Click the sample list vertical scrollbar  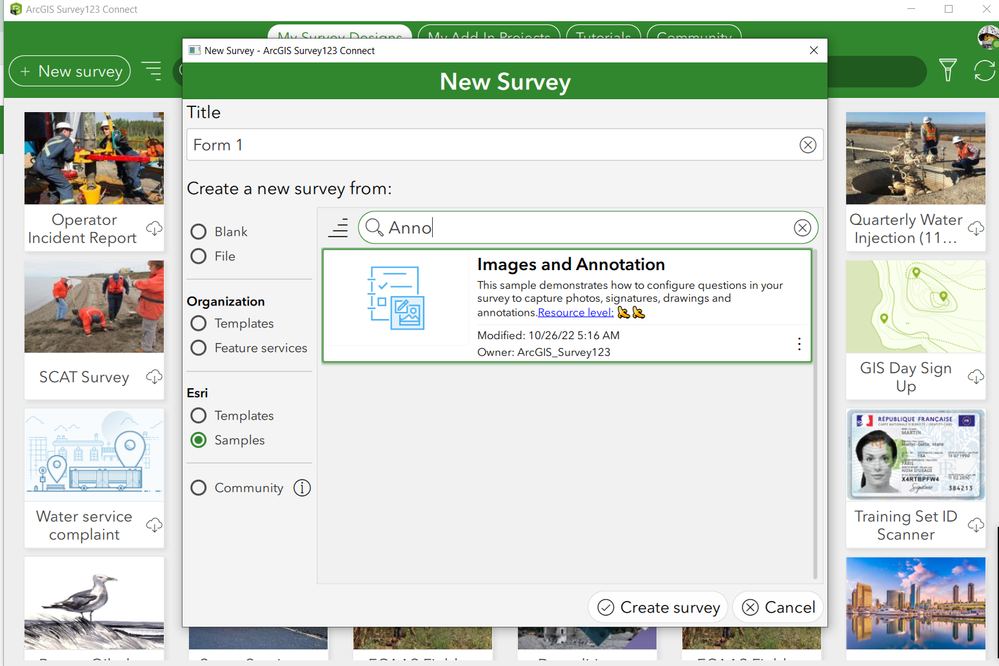pyautogui.click(x=816, y=414)
